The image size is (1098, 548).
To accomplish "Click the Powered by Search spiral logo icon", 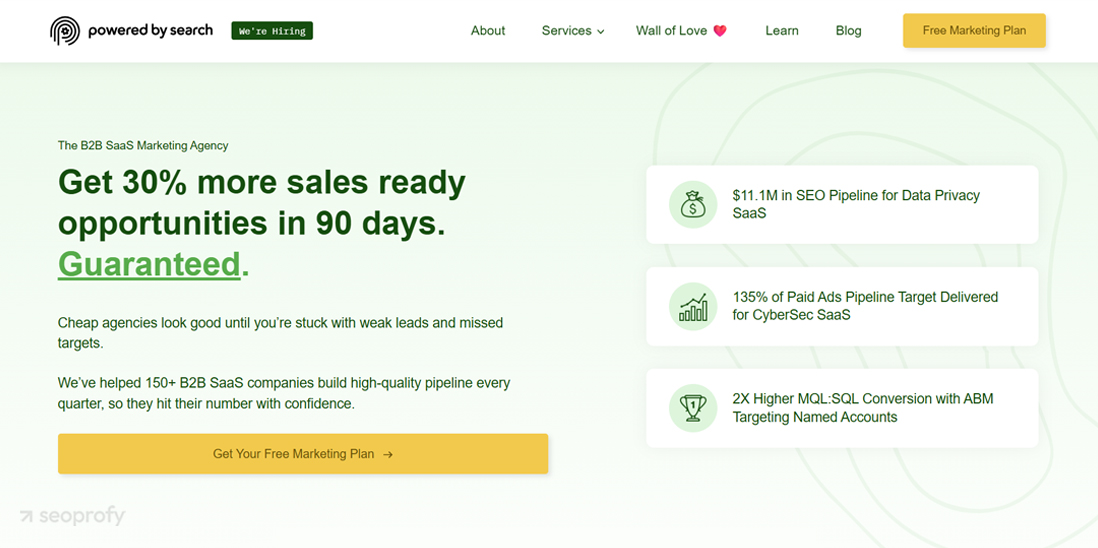I will pyautogui.click(x=65, y=31).
